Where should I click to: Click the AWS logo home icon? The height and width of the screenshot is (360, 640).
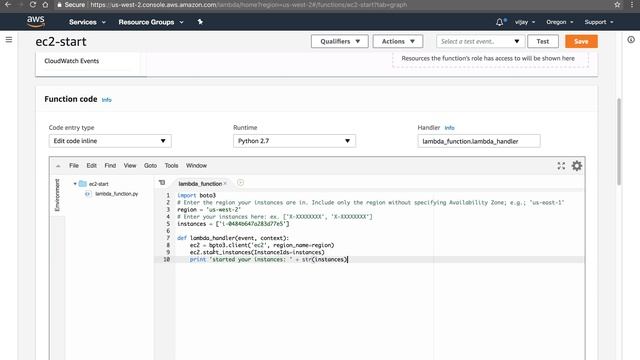tap(36, 21)
